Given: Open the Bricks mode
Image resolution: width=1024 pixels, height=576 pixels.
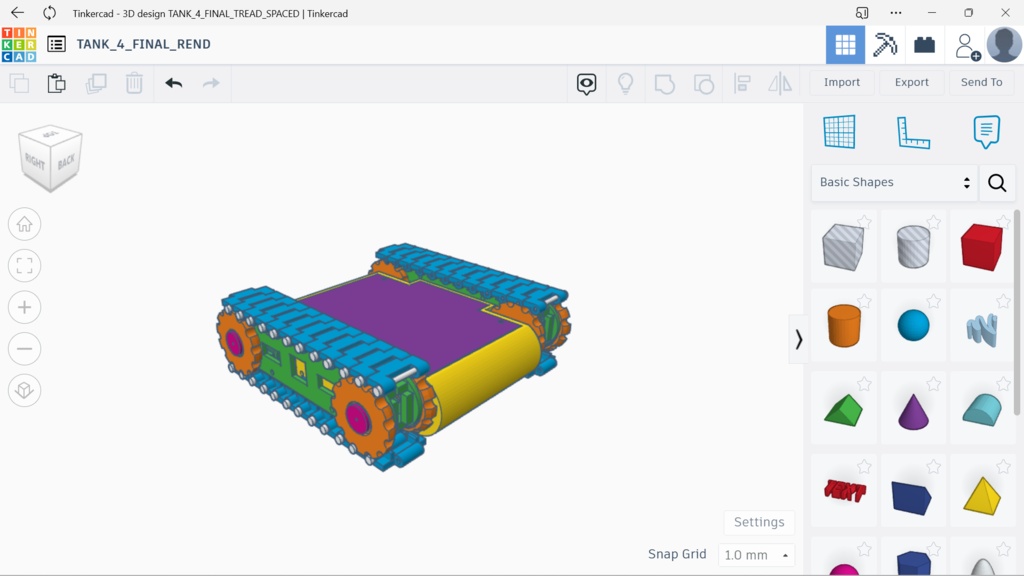Looking at the screenshot, I should click(x=924, y=44).
